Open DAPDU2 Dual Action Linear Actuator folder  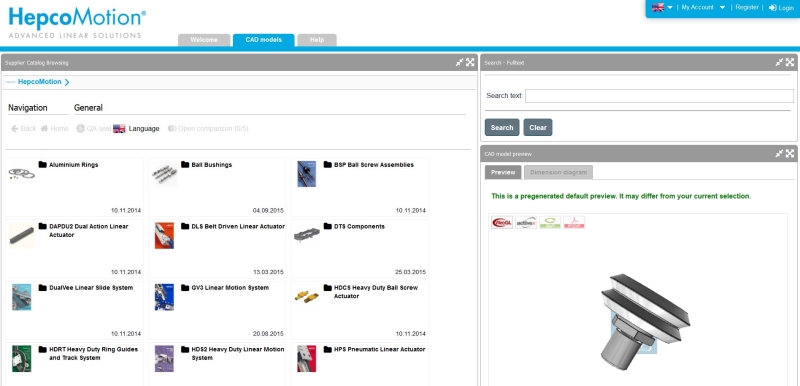(x=89, y=230)
